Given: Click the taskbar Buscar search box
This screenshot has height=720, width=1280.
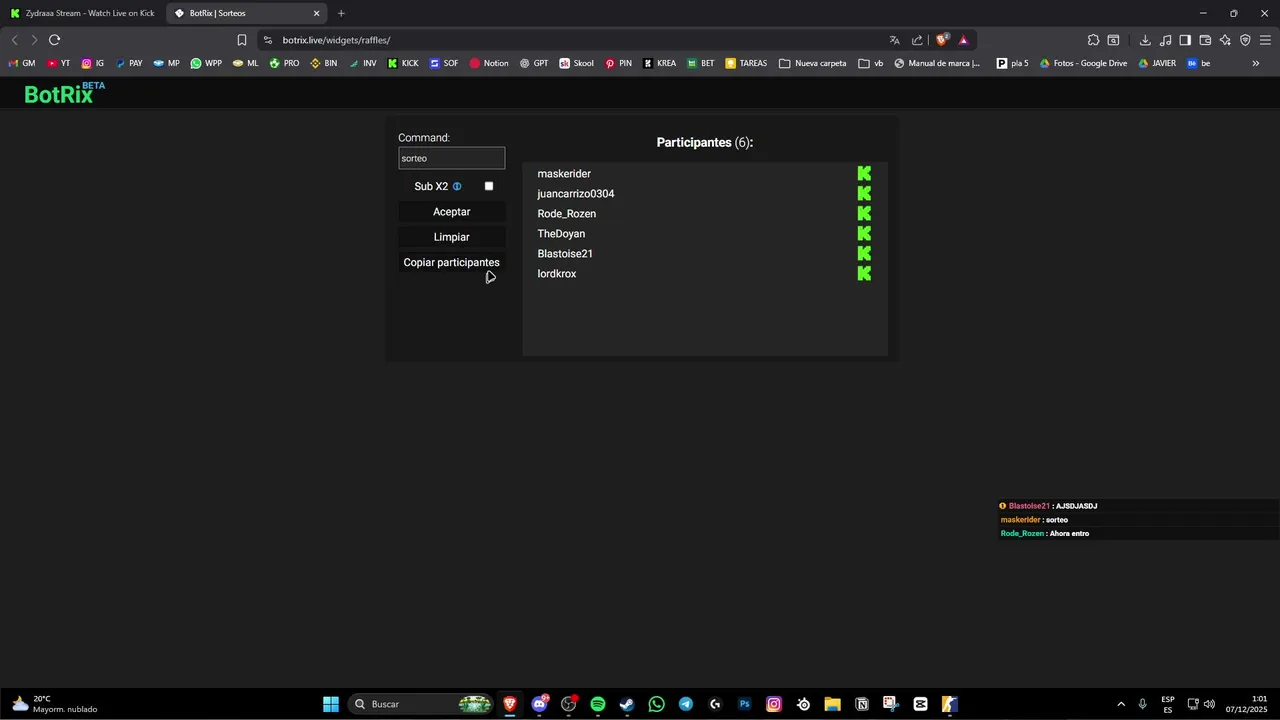Looking at the screenshot, I should [x=422, y=704].
